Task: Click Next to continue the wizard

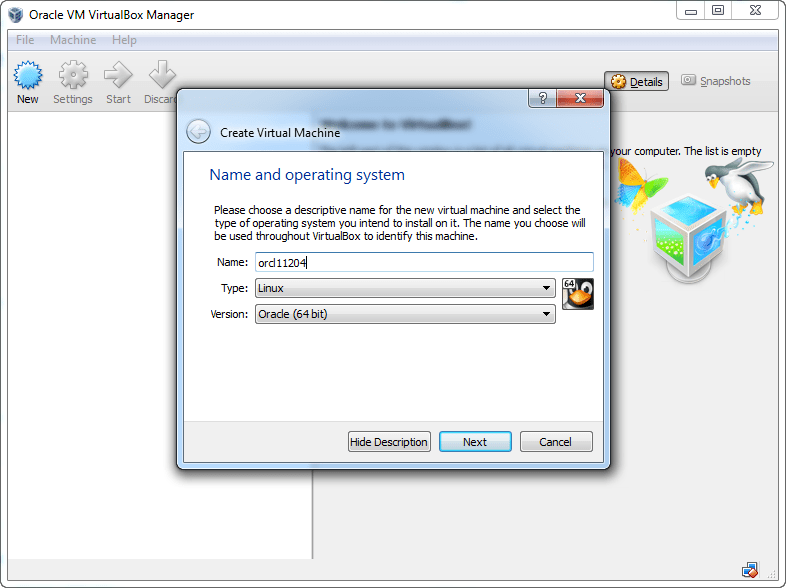Action: point(475,442)
